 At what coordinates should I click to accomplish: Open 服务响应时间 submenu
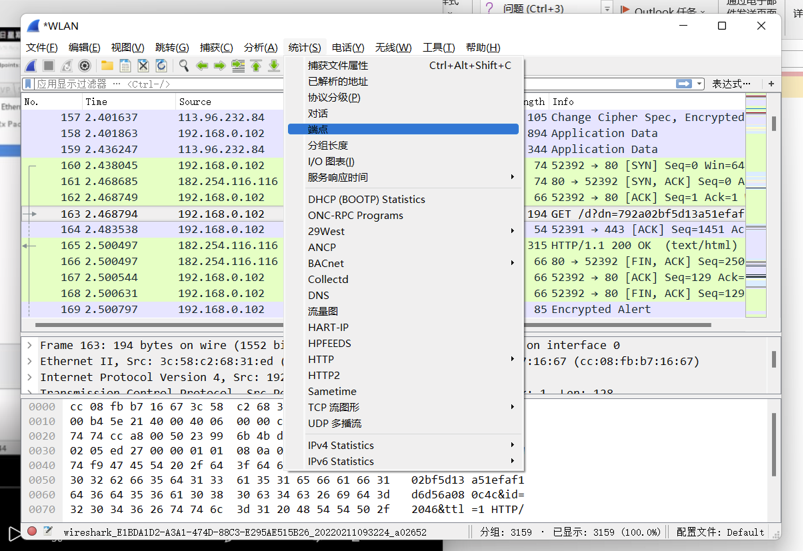point(404,177)
